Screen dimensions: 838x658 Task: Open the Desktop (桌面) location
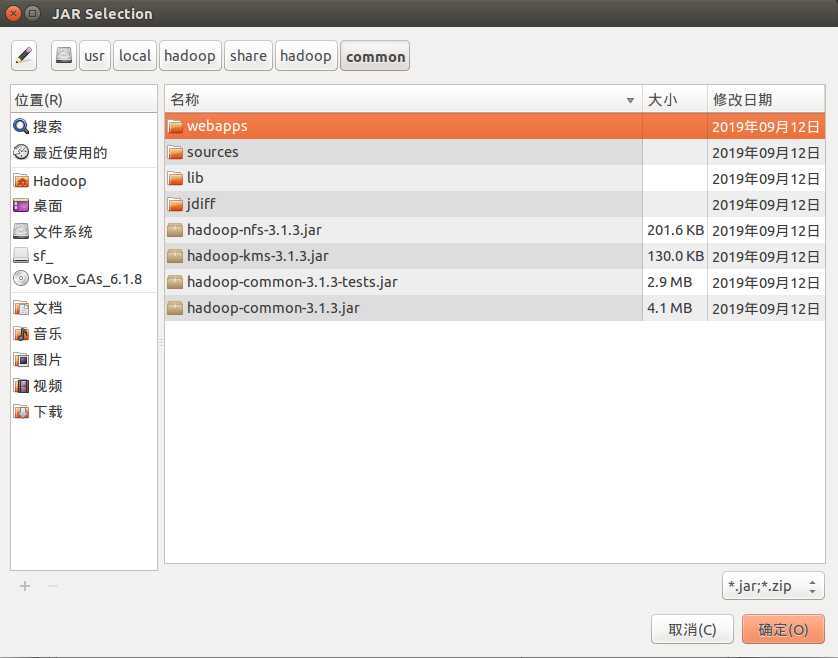click(84, 206)
